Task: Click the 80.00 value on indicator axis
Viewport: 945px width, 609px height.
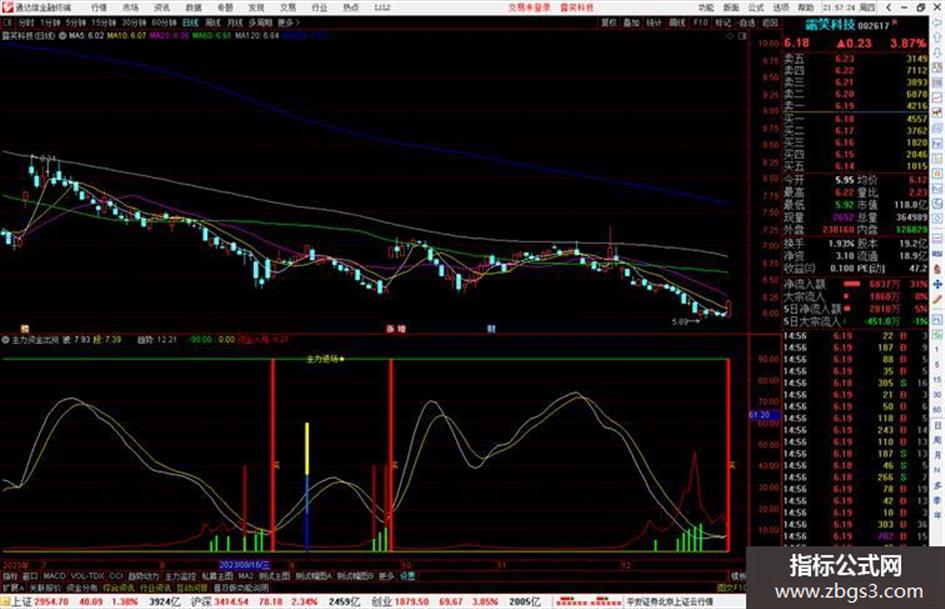Action: (x=768, y=380)
